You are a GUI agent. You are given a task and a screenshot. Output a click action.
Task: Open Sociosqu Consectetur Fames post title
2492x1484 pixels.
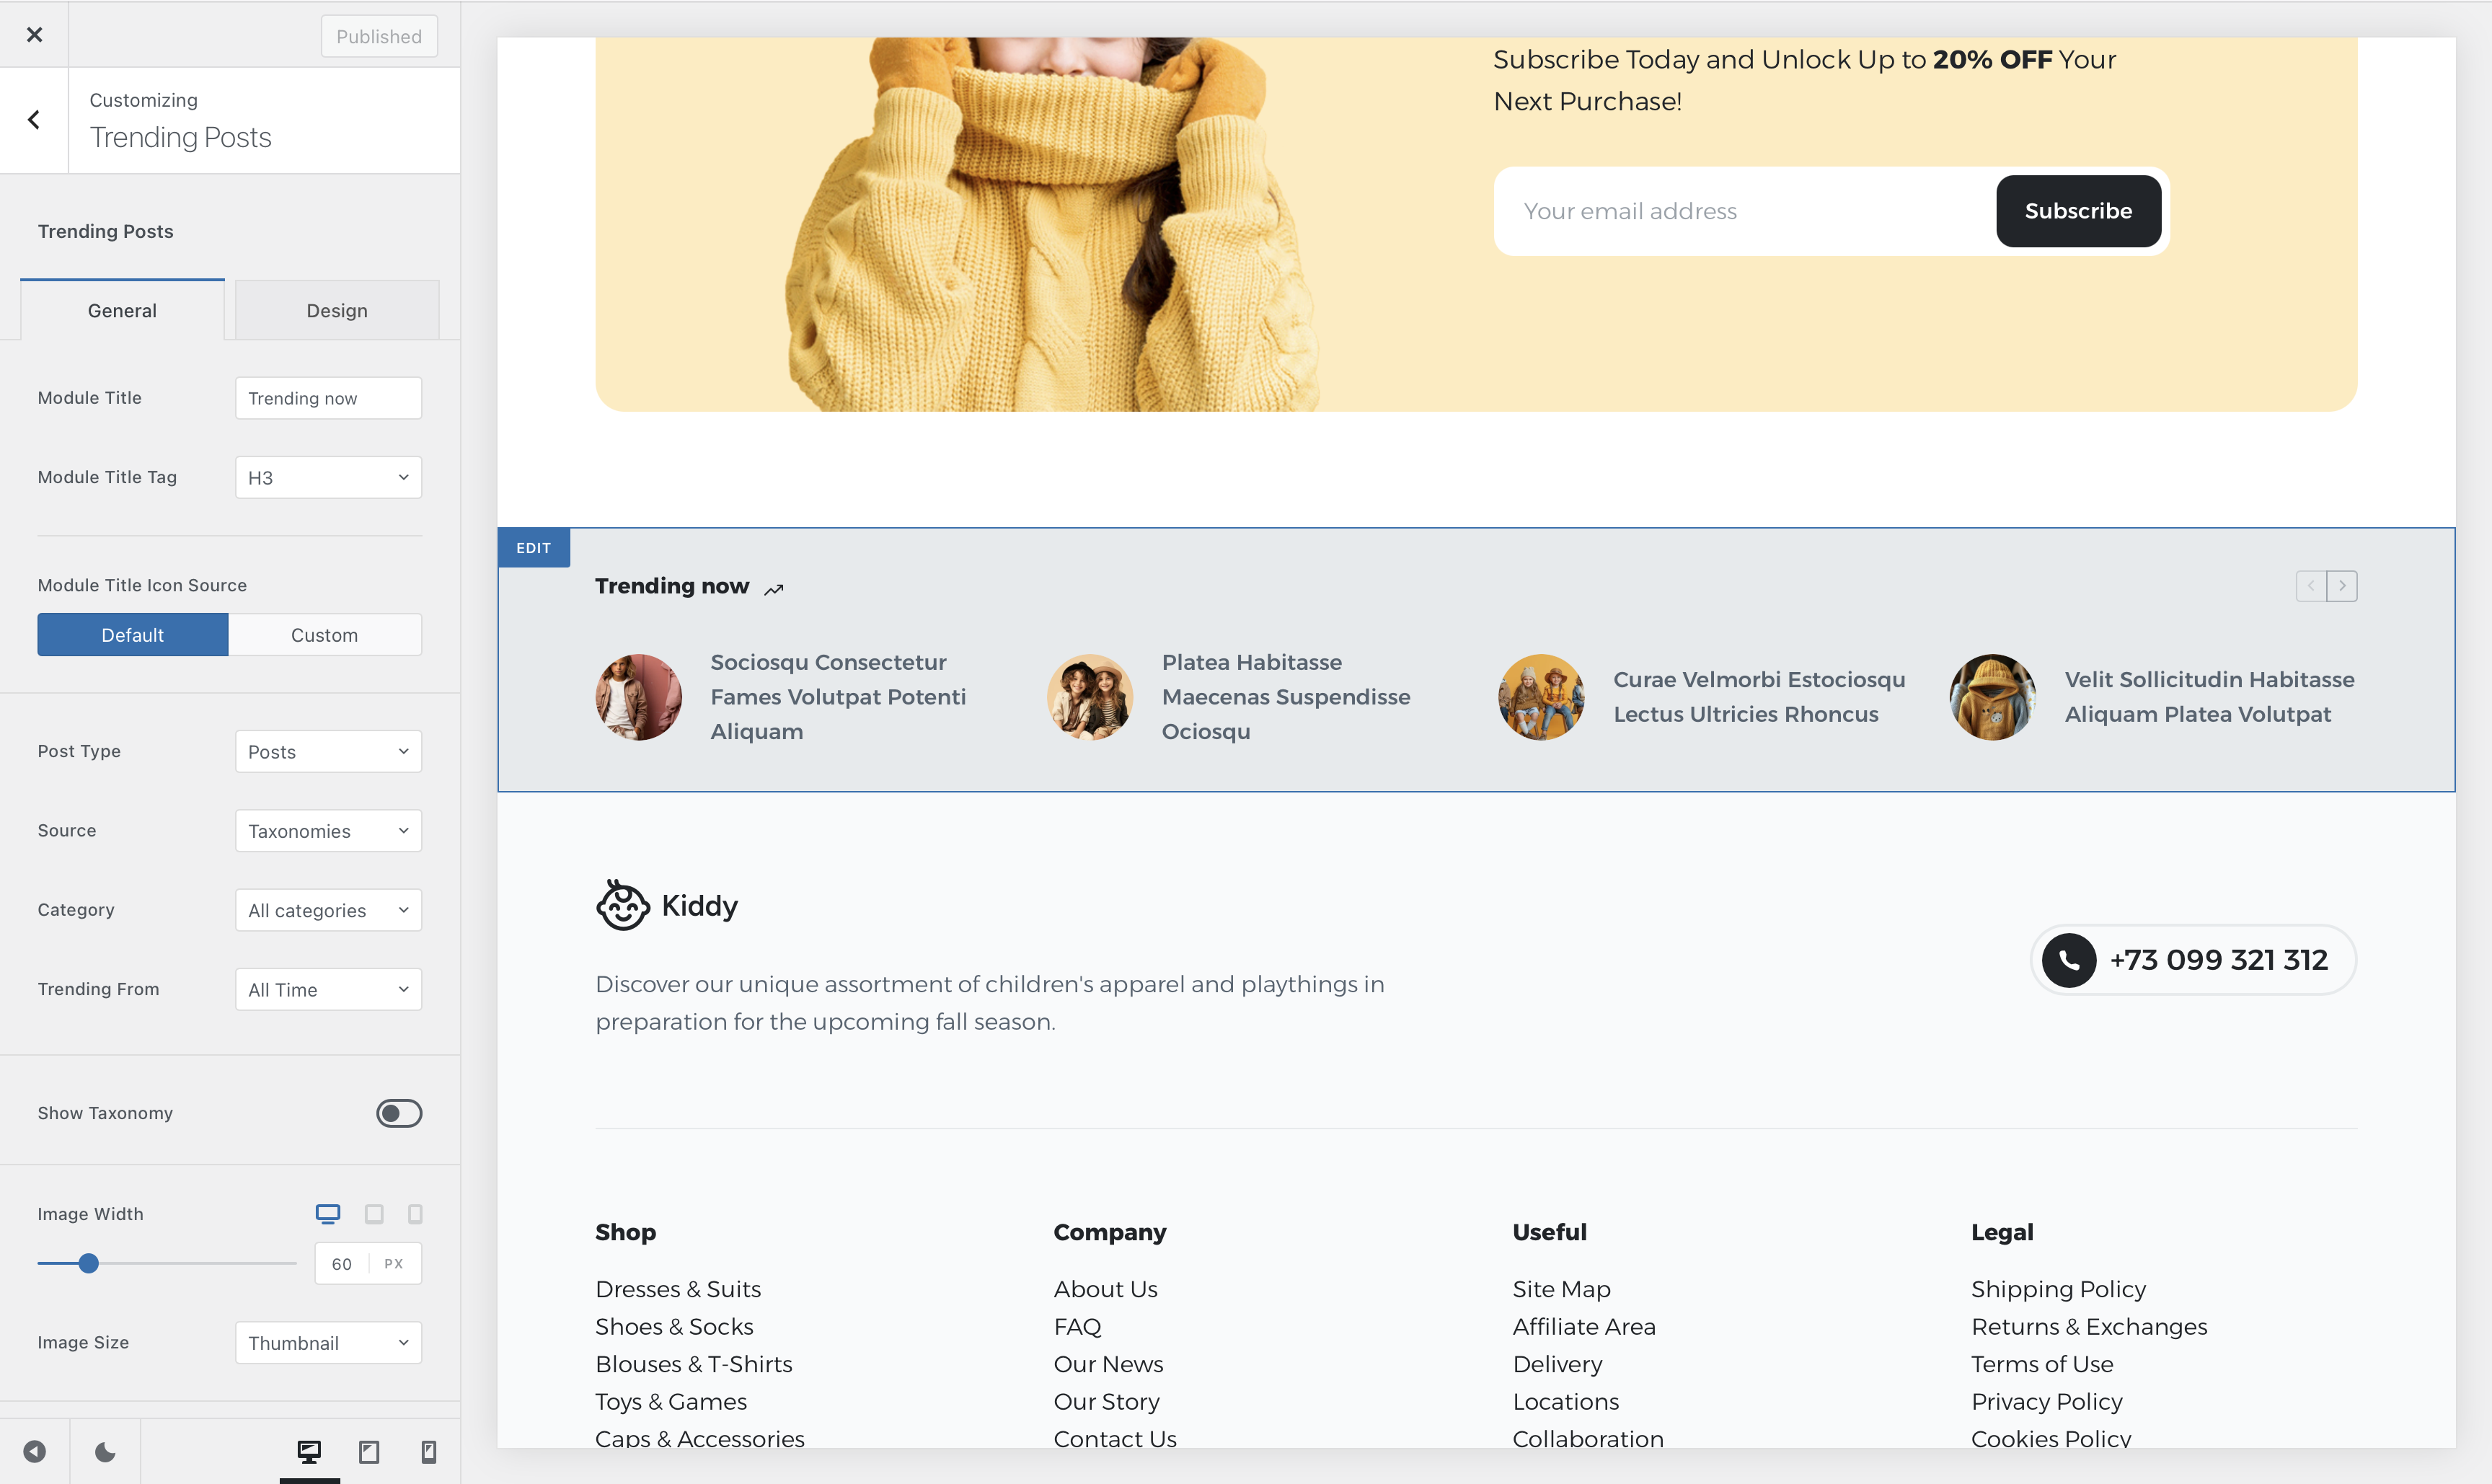838,697
